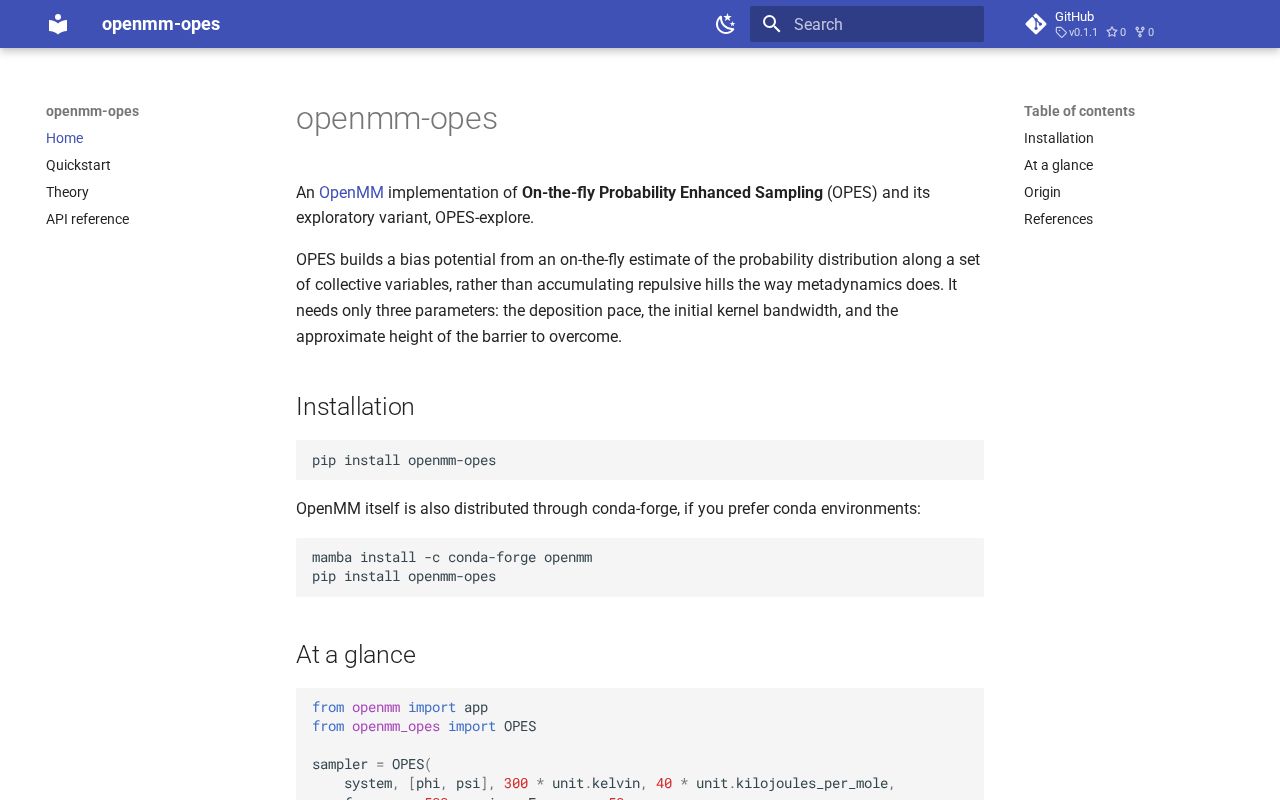The width and height of the screenshot is (1280, 800).
Task: Click the At a glance section heading
Action: coord(355,654)
